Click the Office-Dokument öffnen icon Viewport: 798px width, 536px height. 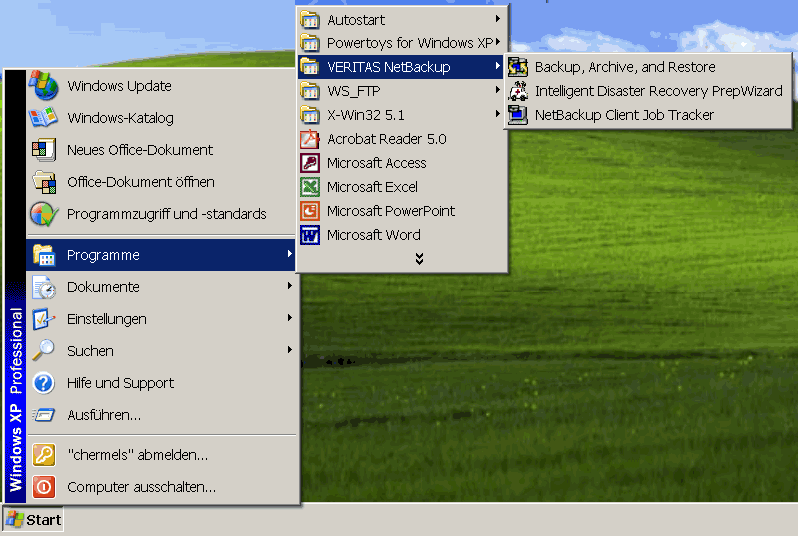click(x=44, y=182)
